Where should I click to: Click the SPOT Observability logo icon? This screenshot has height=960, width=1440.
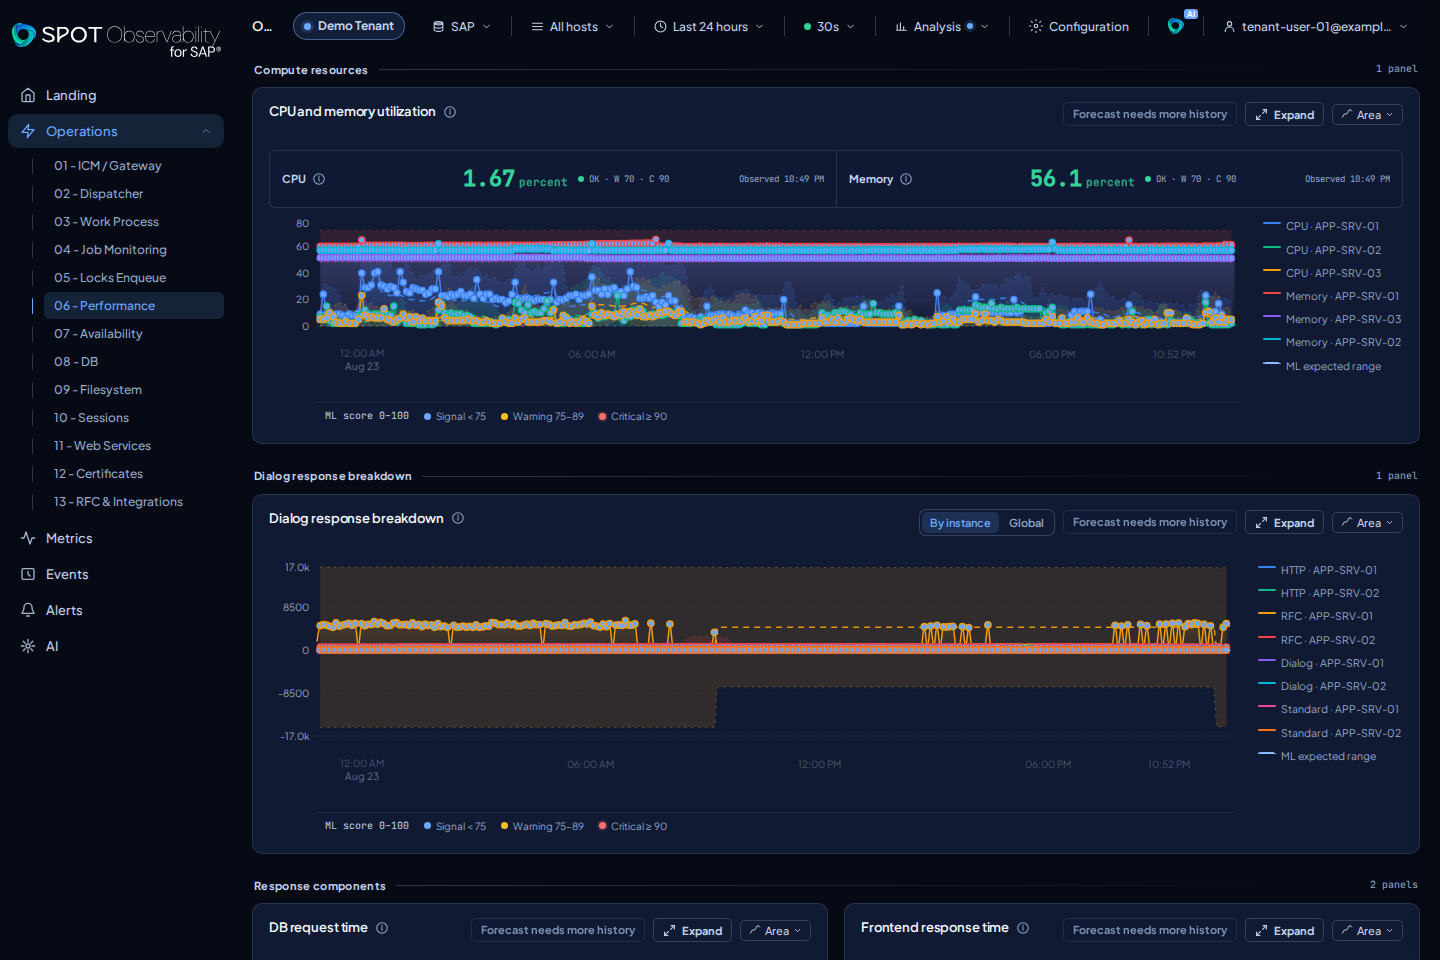(x=24, y=35)
